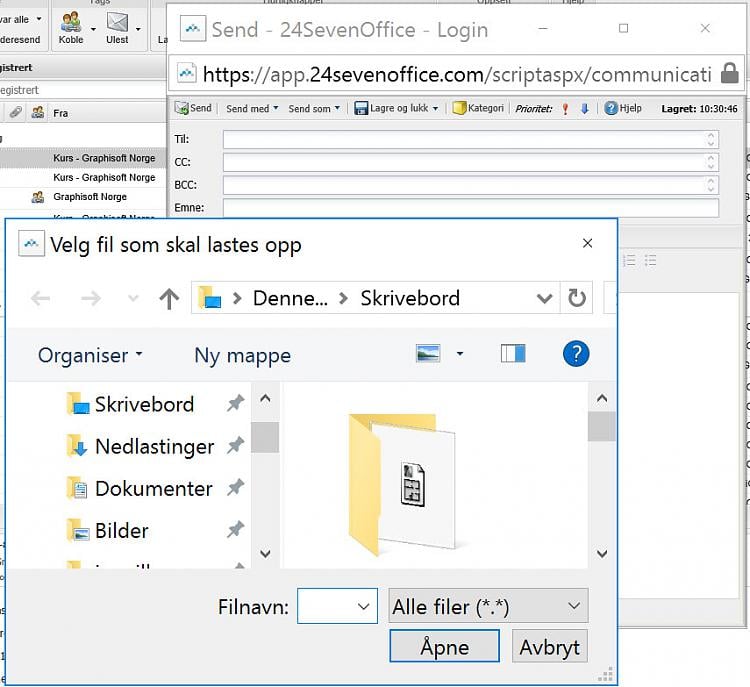Screen dimensions: 750x687
Task: Go back in file dialog
Action: pos(40,299)
